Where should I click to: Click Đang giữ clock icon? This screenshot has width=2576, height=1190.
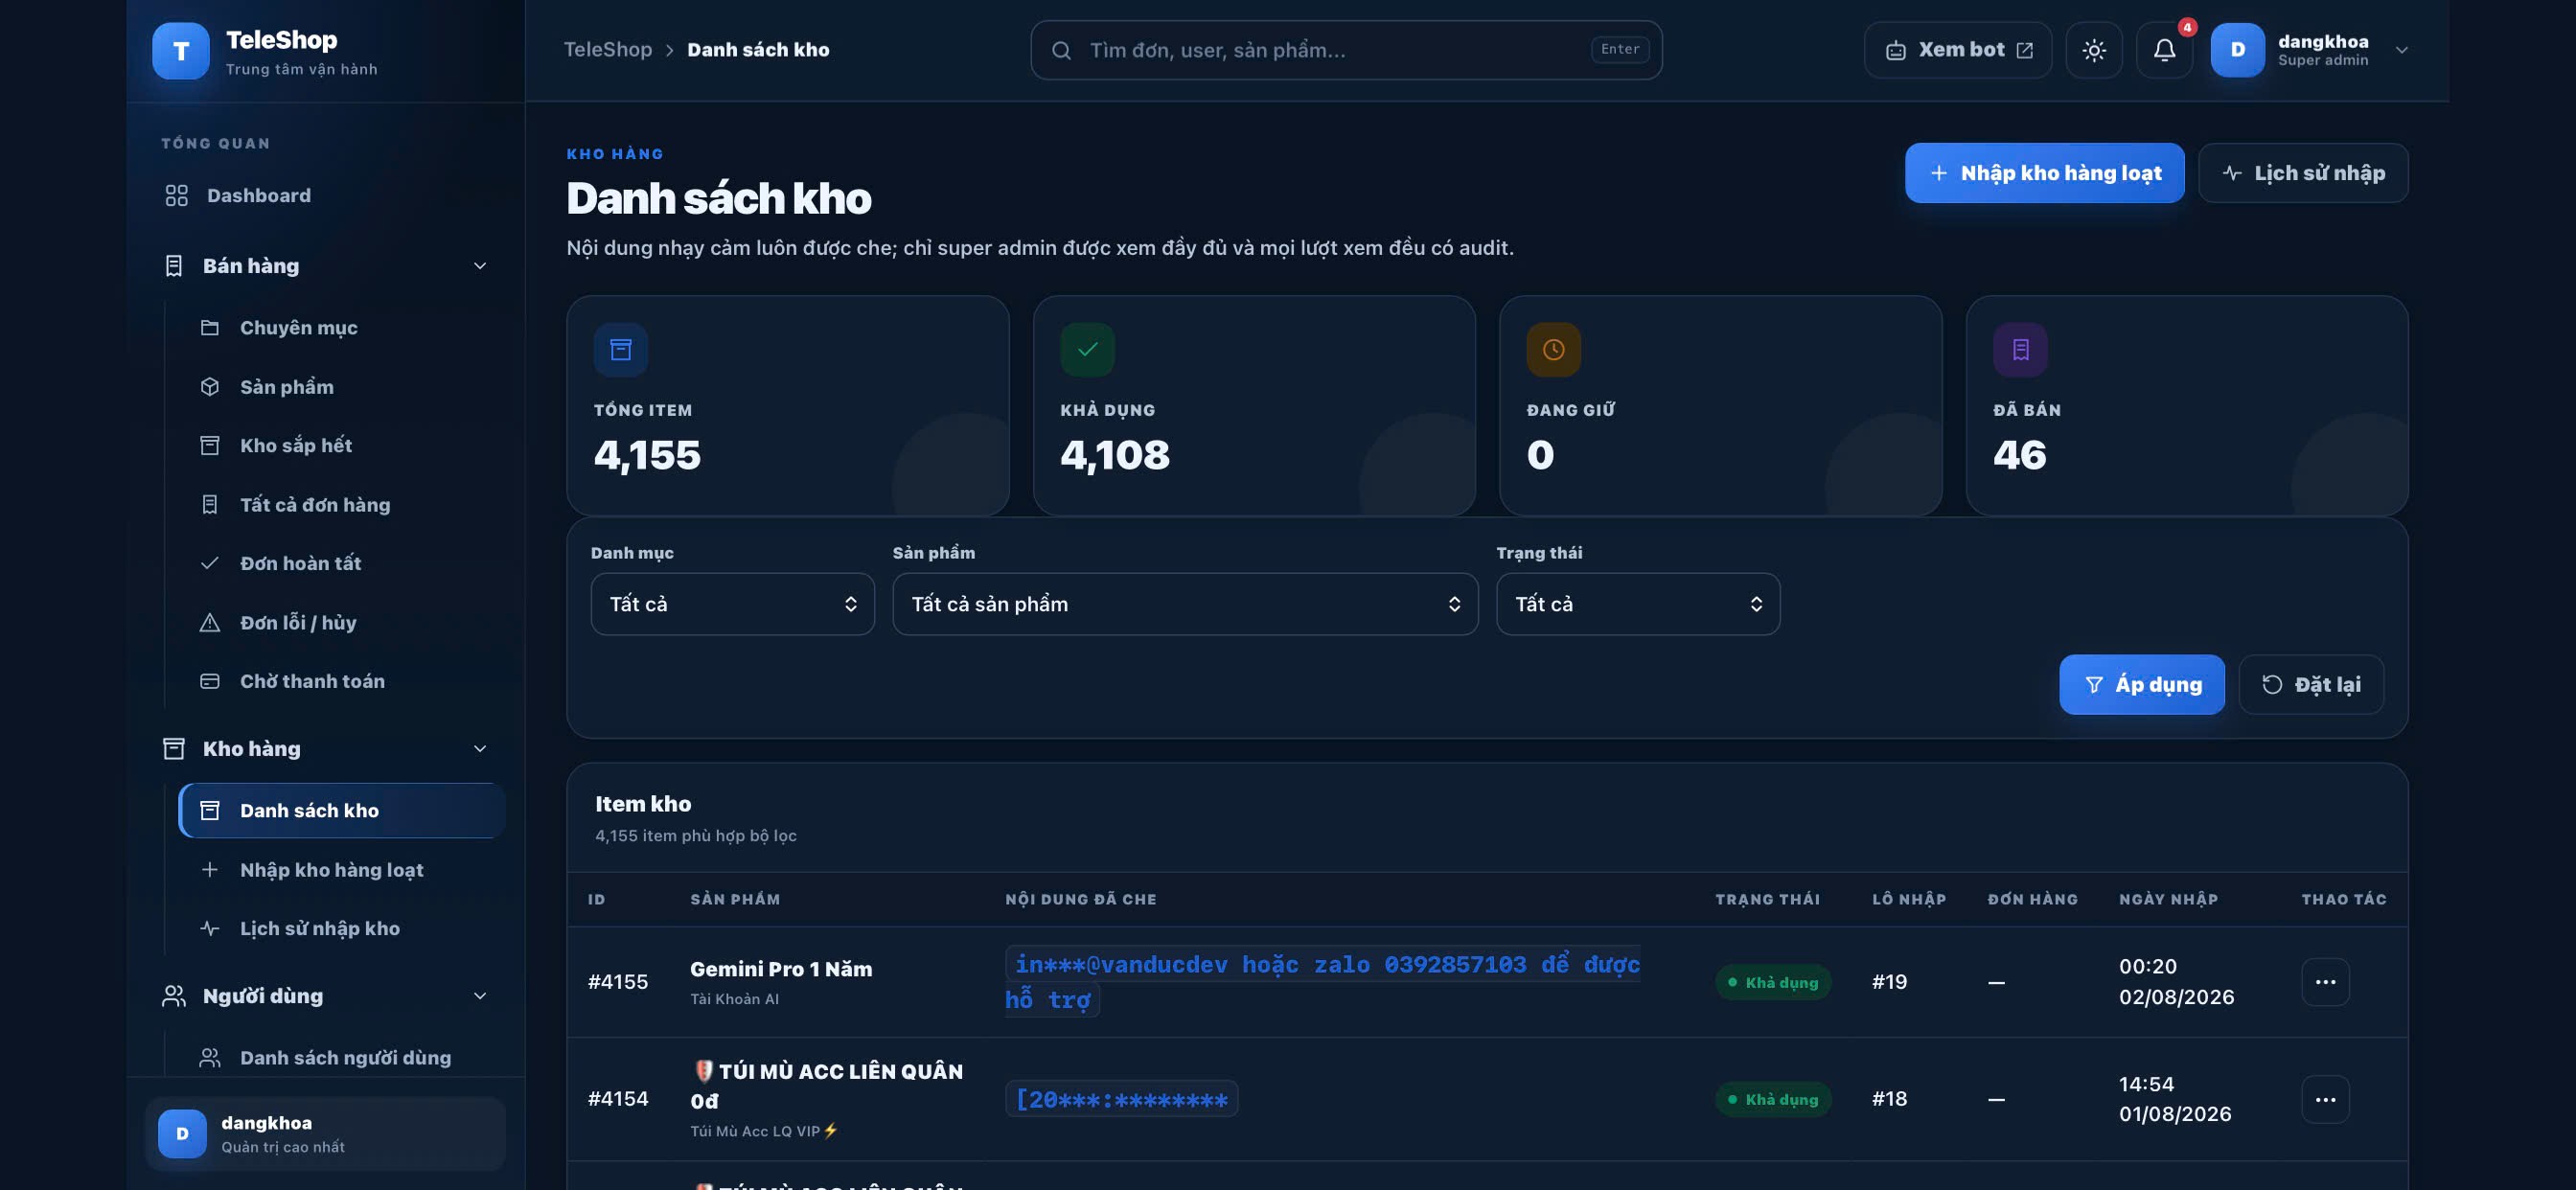coord(1553,350)
